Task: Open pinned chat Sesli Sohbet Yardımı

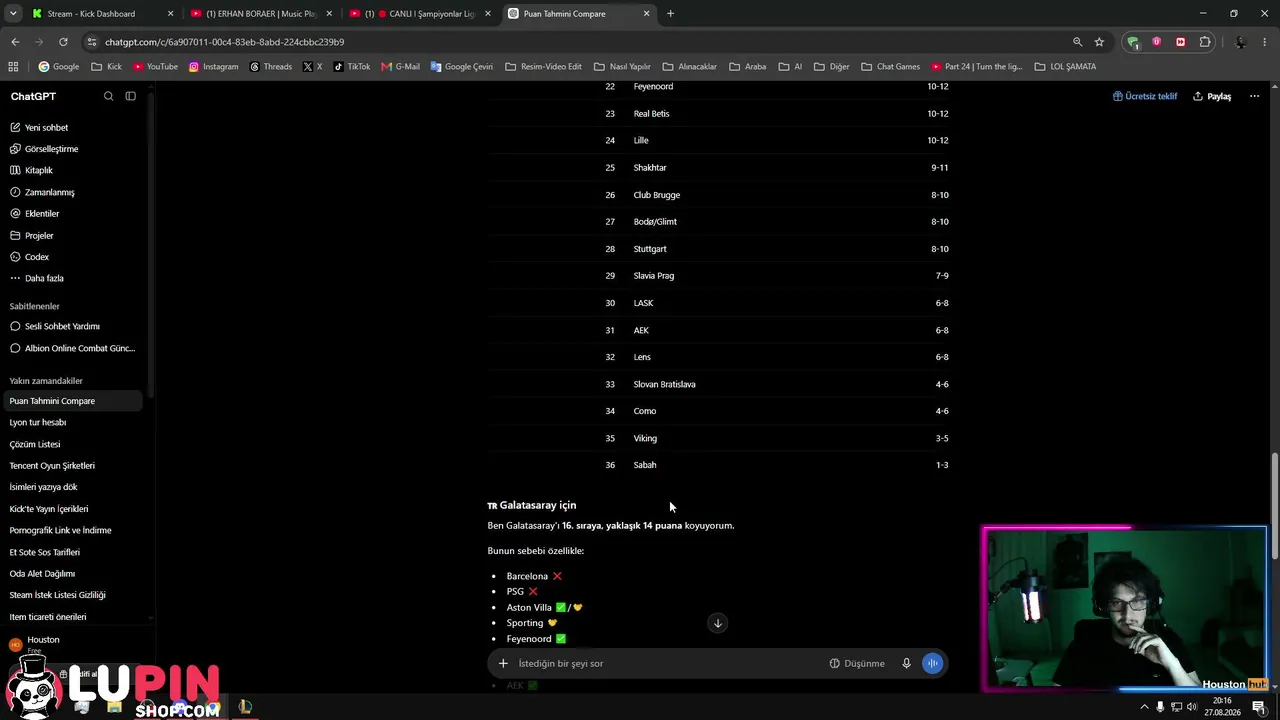Action: pos(72,326)
